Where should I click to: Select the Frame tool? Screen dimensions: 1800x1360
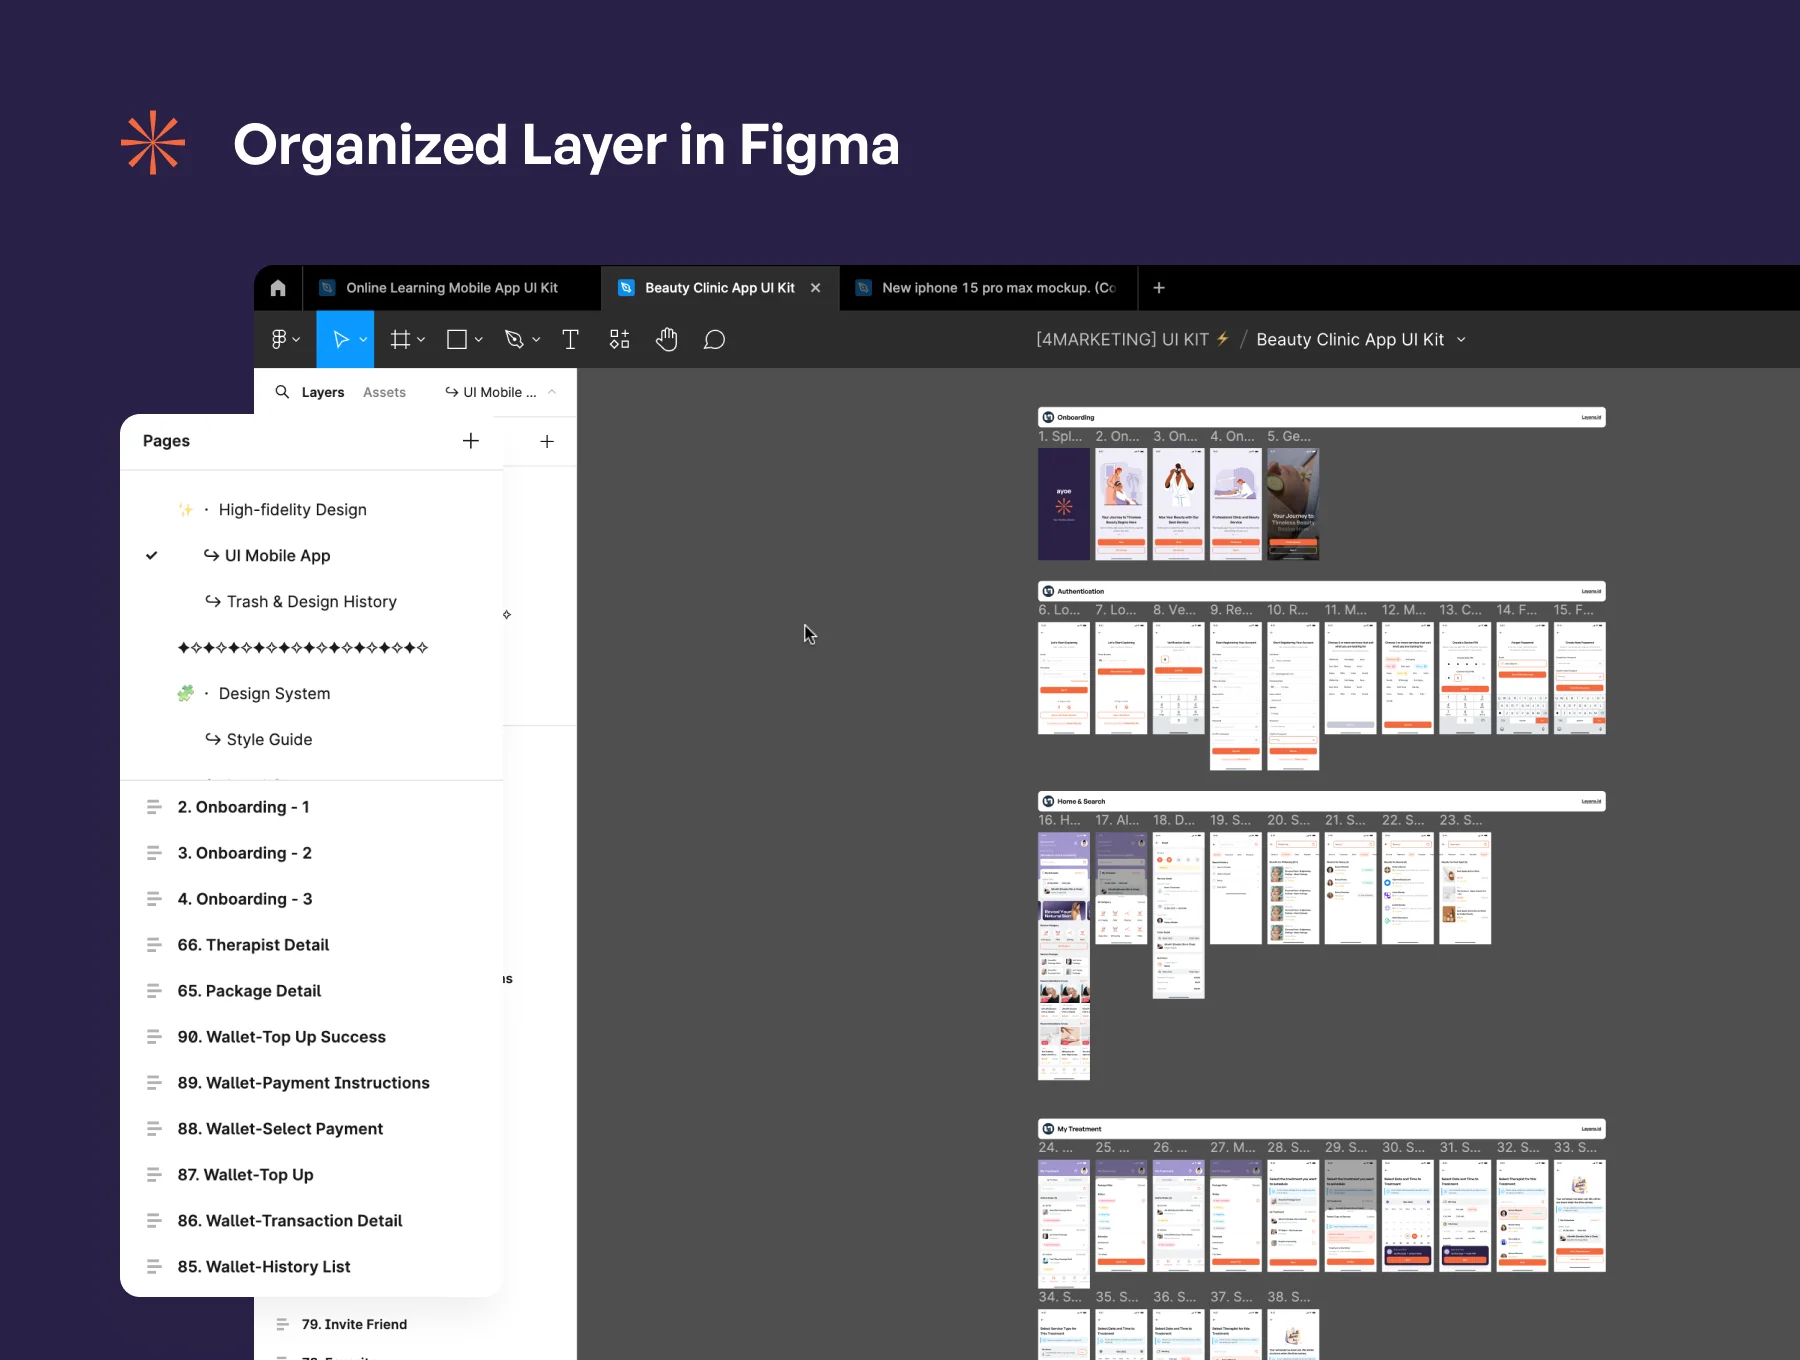tap(400, 340)
